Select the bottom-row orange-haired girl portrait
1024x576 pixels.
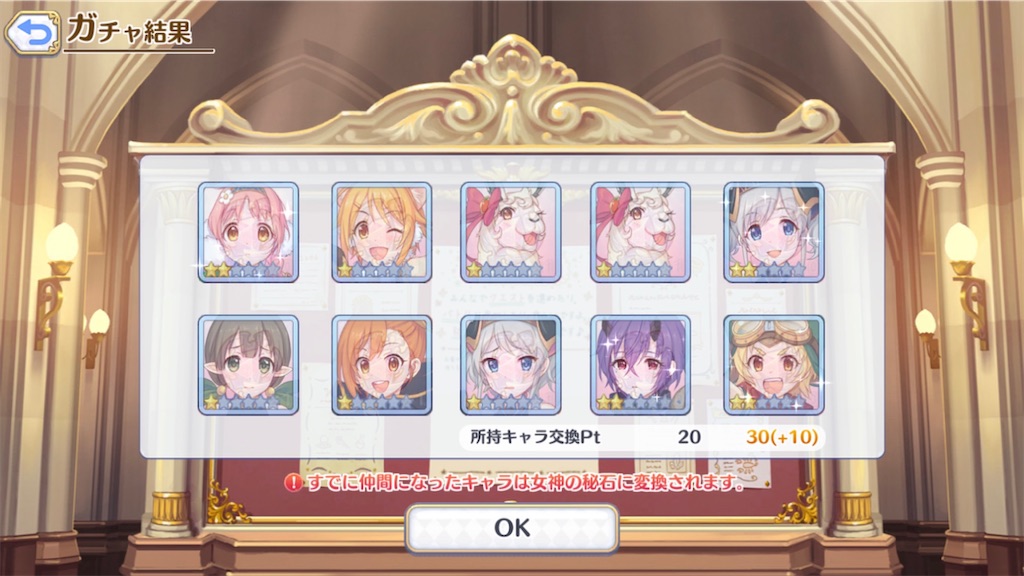pyautogui.click(x=381, y=365)
